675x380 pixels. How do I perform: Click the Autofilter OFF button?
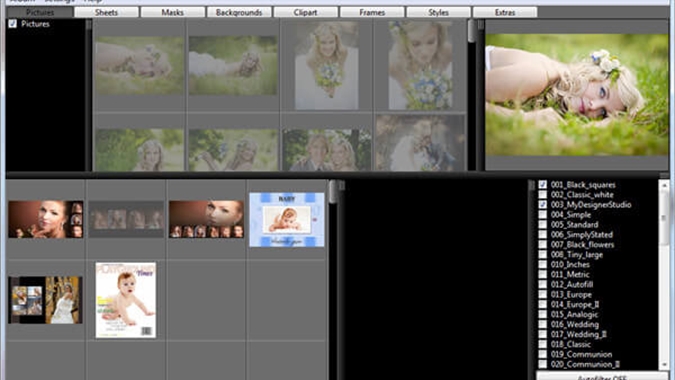click(x=602, y=376)
